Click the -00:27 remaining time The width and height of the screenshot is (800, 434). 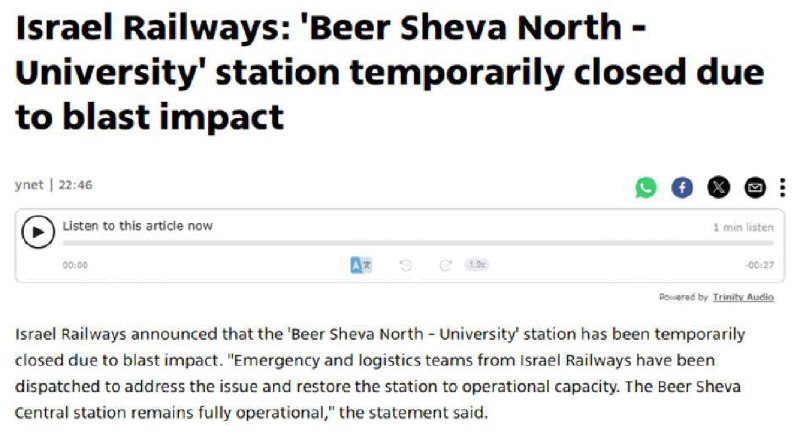click(x=758, y=265)
